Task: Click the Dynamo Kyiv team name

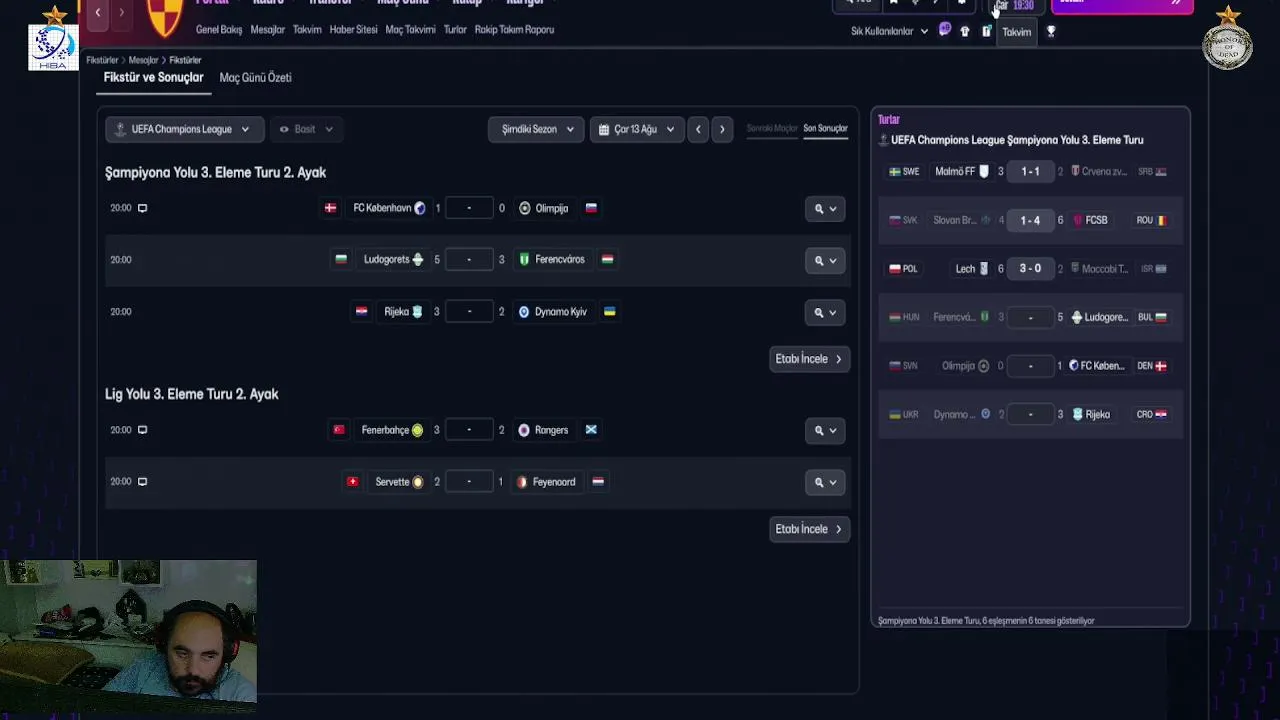Action: [x=560, y=312]
